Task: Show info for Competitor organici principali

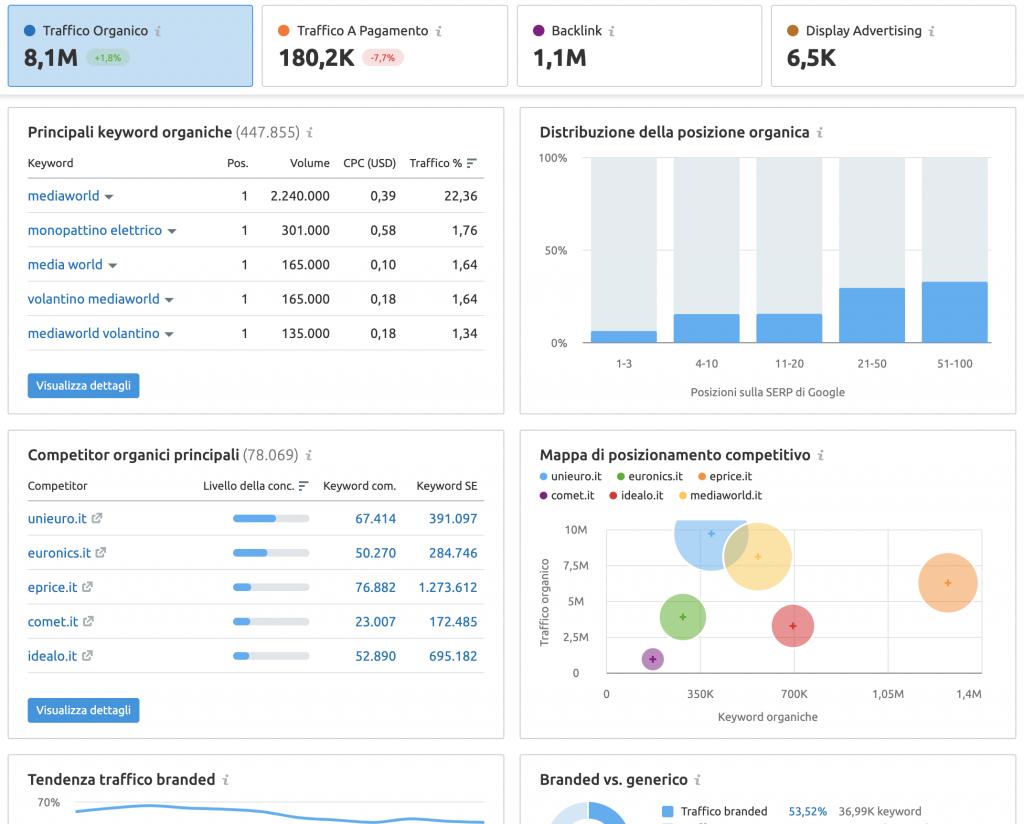Action: pos(309,455)
